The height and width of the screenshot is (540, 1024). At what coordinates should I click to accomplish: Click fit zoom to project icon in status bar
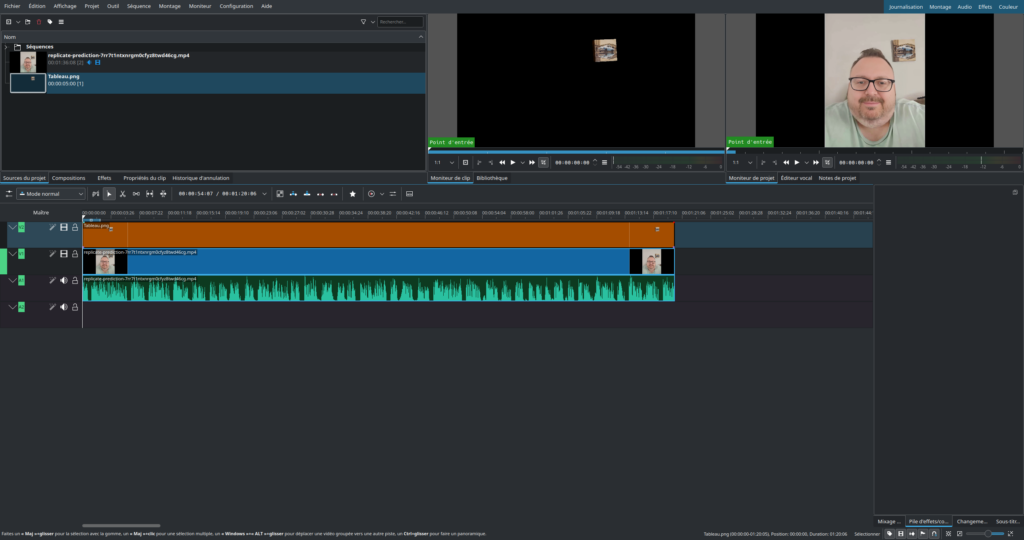click(948, 533)
